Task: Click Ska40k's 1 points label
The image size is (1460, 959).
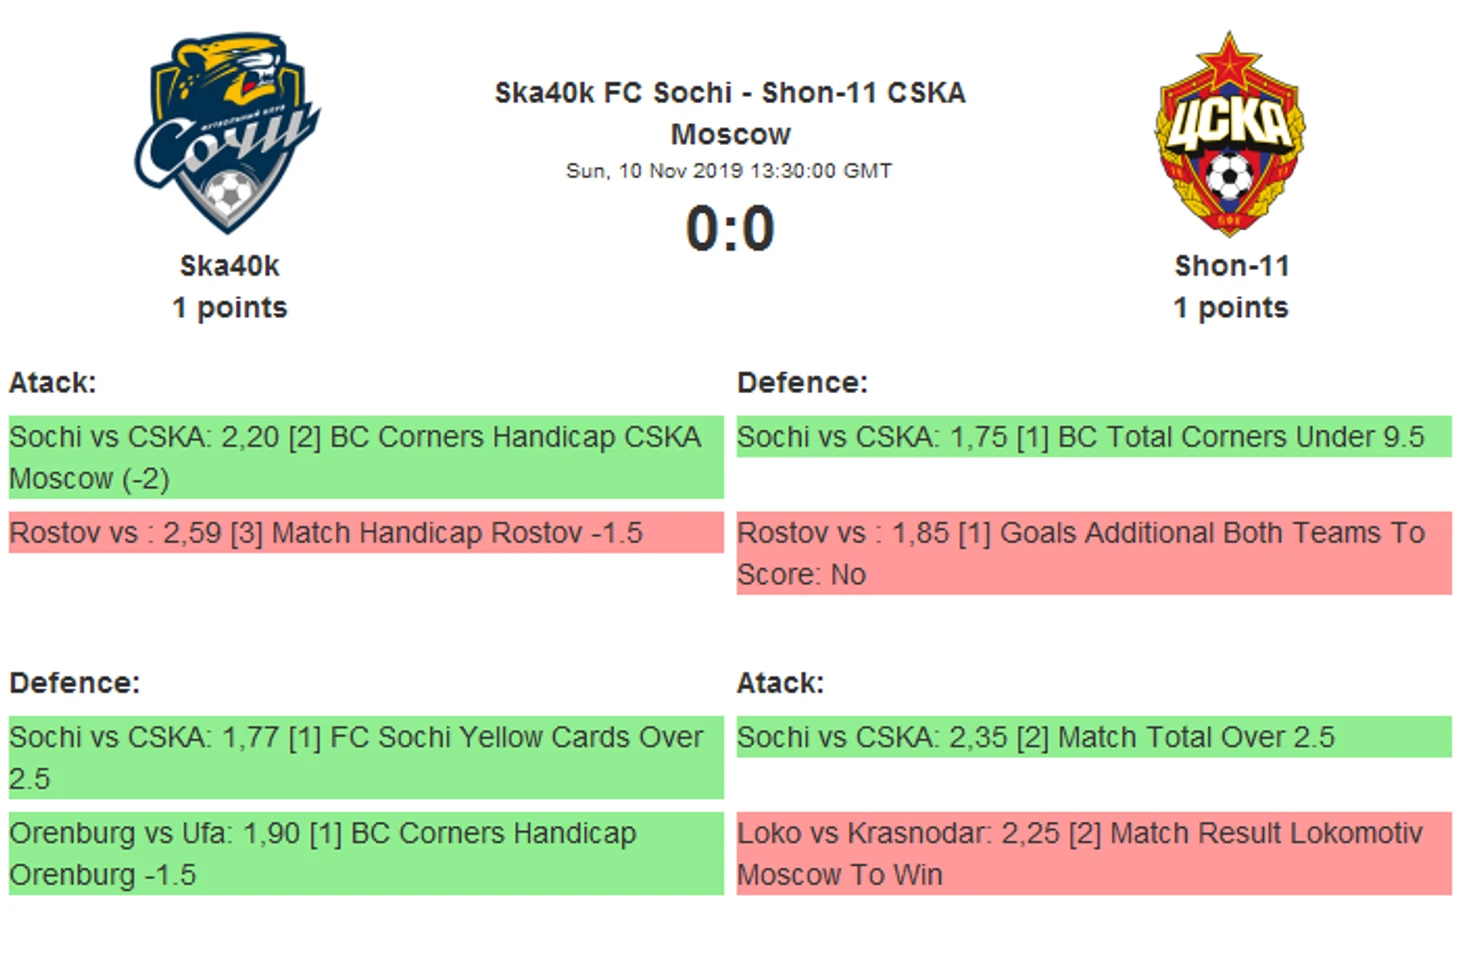Action: click(229, 307)
